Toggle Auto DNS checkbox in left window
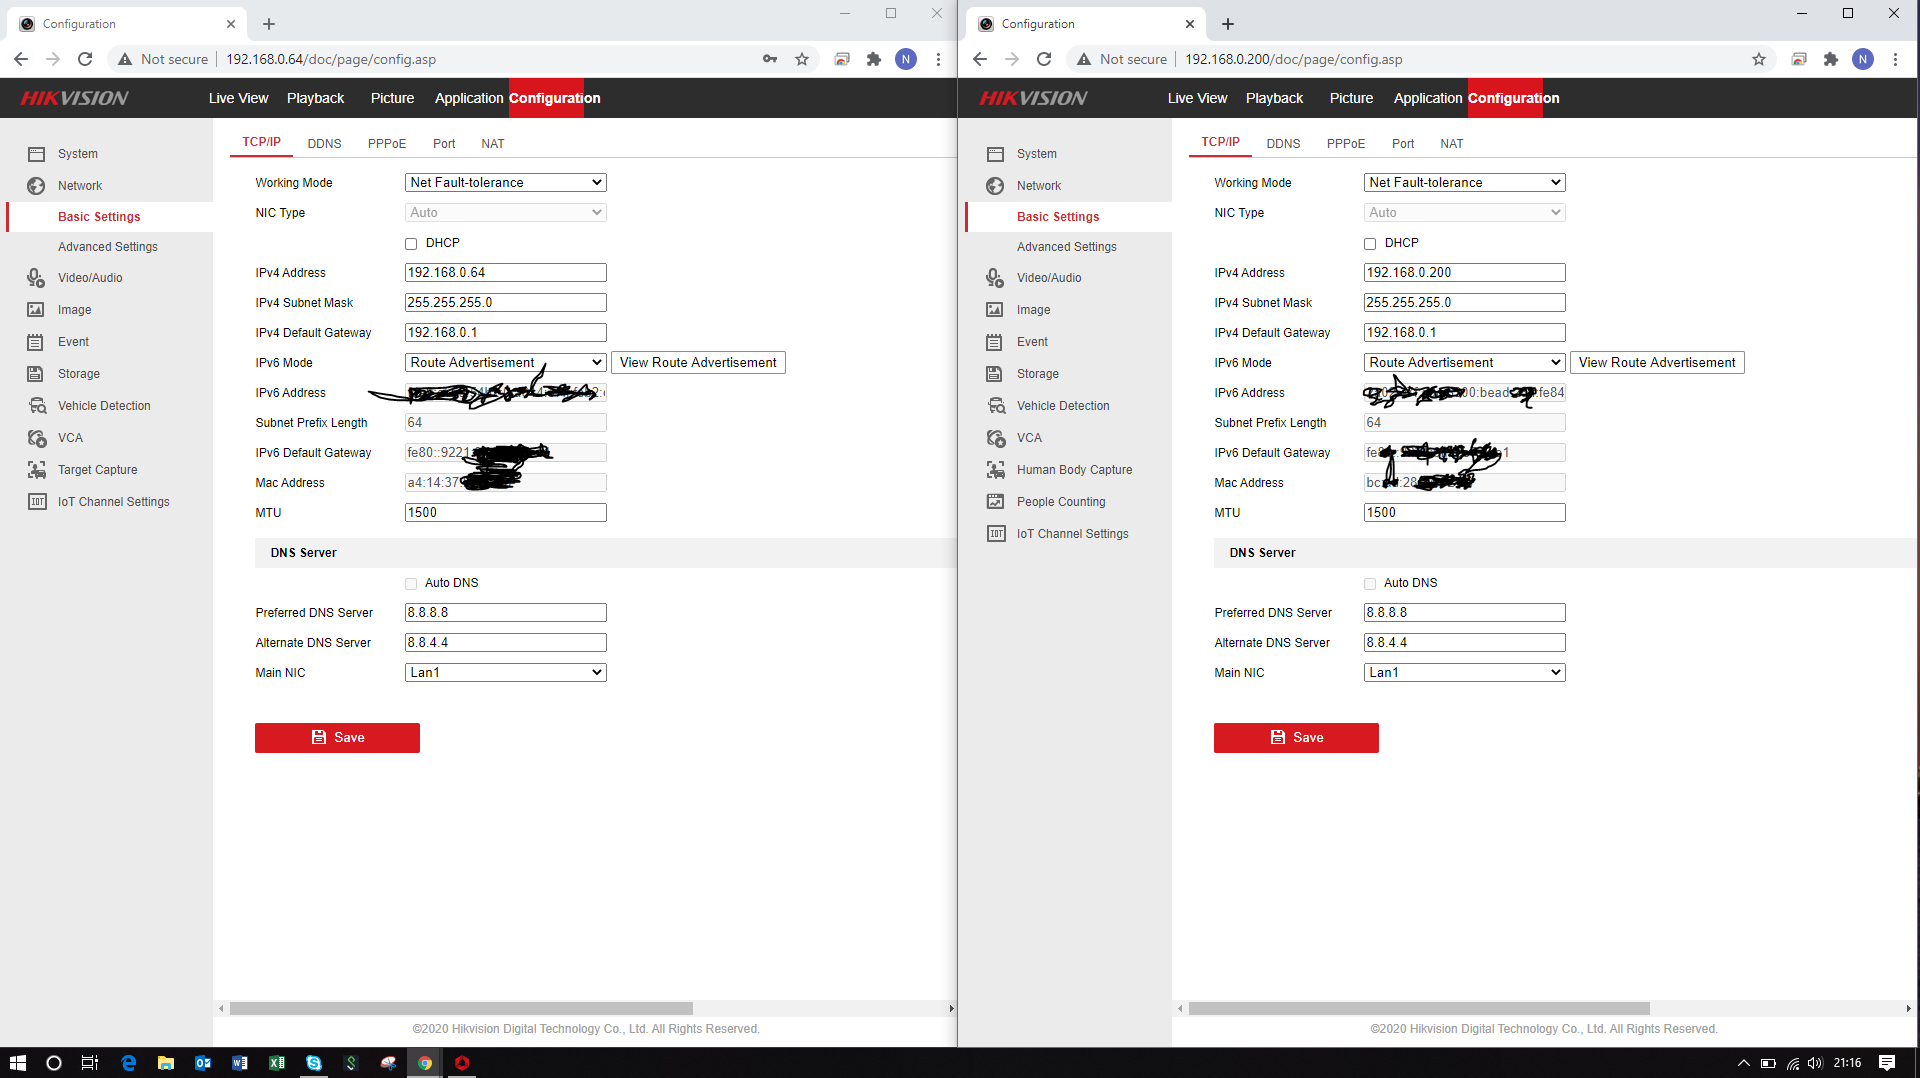Viewport: 1920px width, 1078px height. [411, 584]
